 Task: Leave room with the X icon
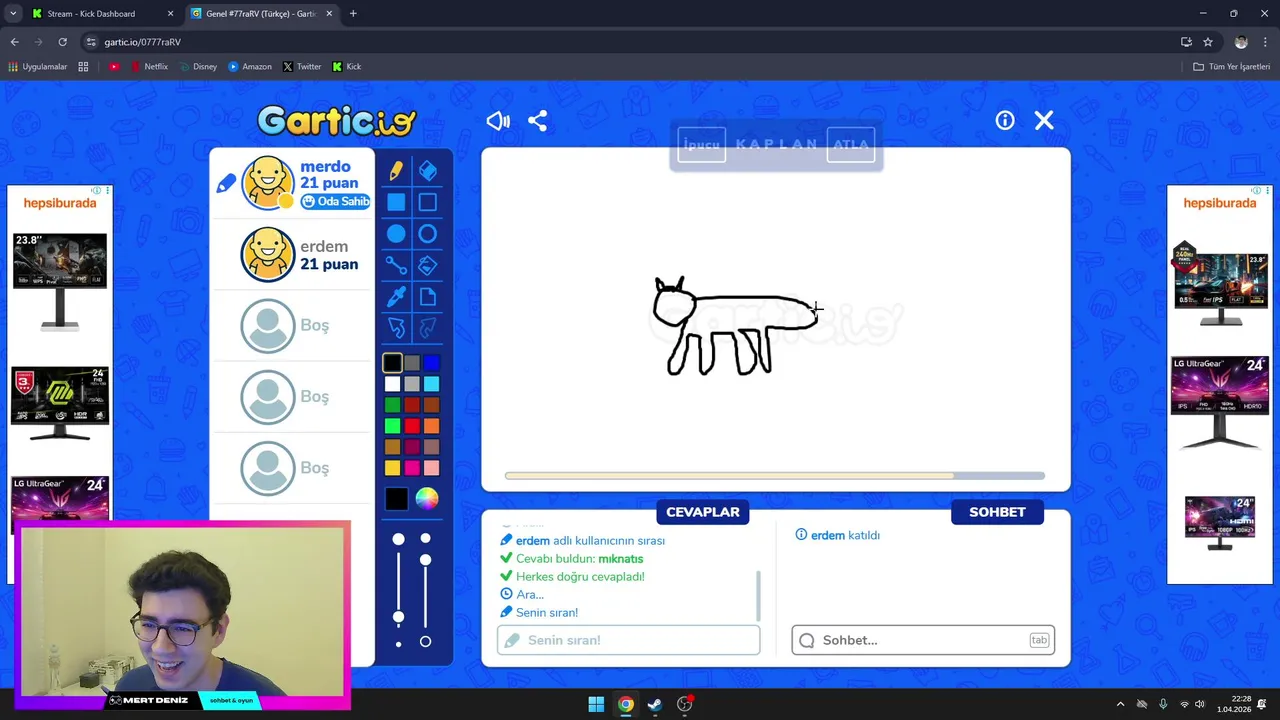pos(1044,121)
